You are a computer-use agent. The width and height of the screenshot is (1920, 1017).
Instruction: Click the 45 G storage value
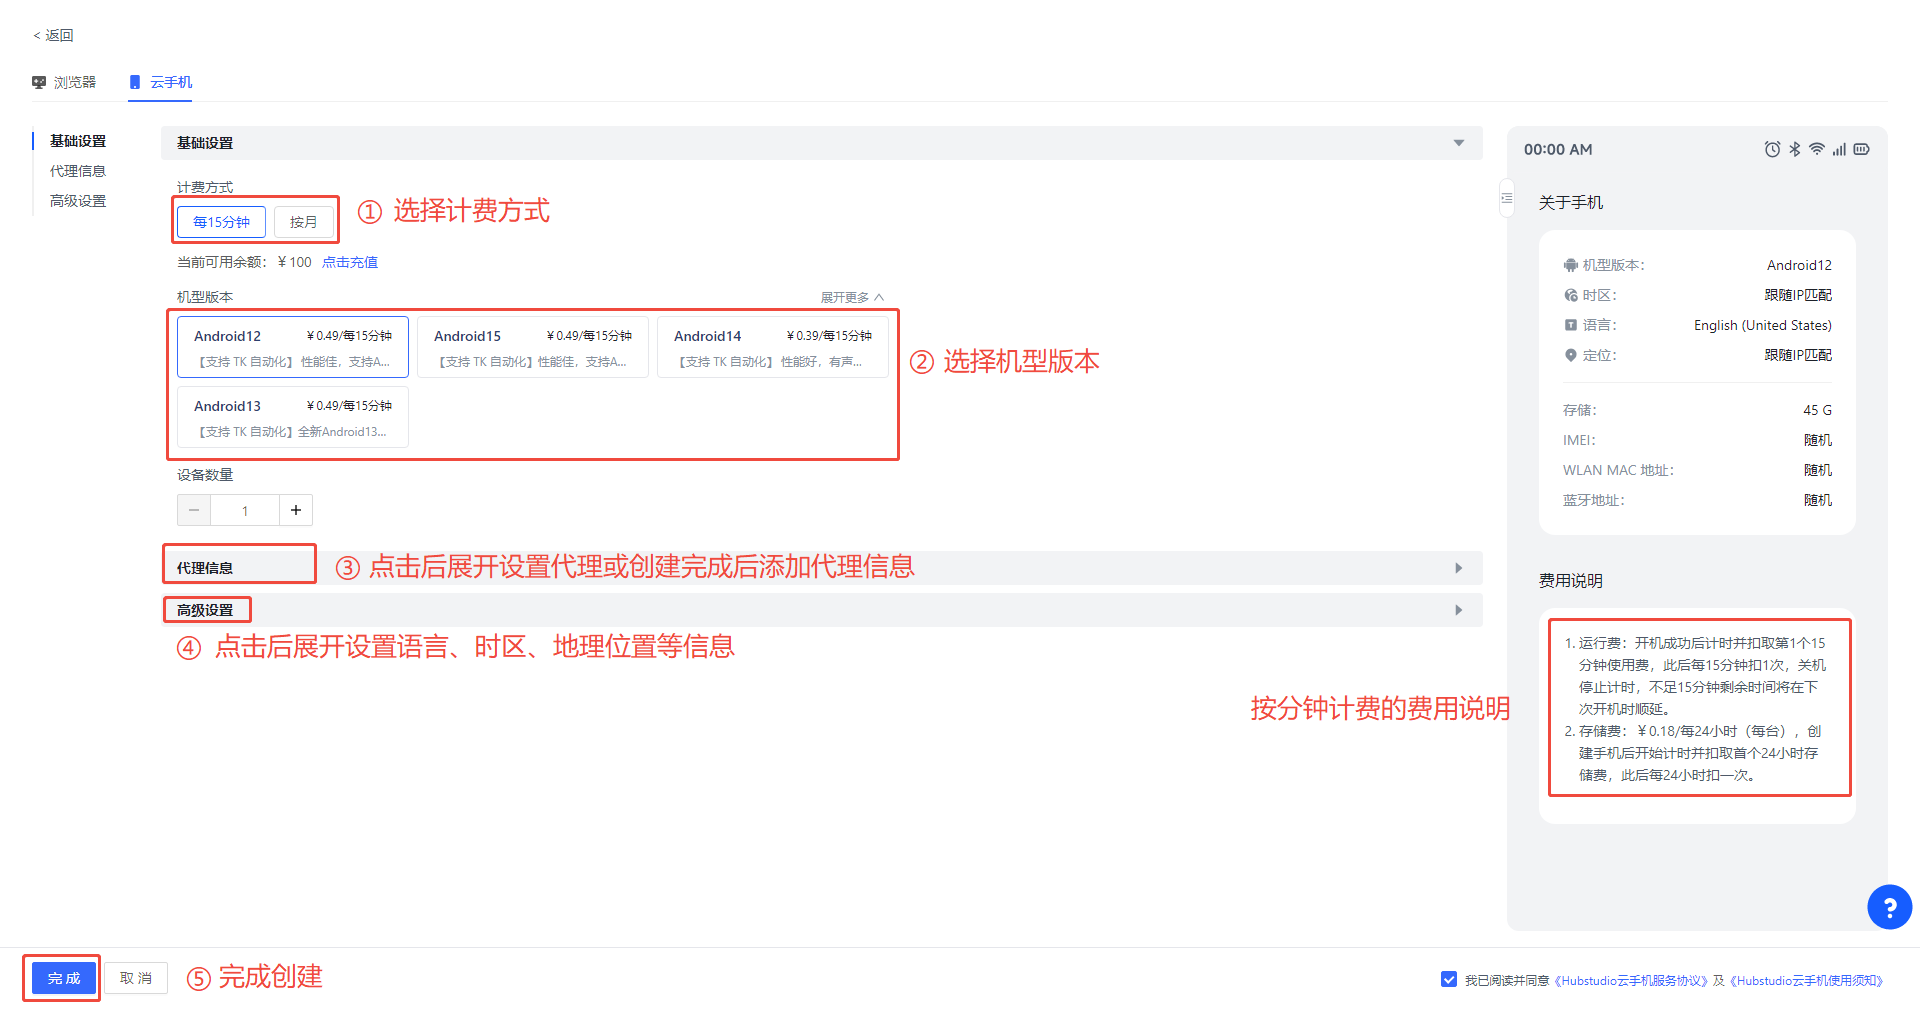pyautogui.click(x=1818, y=410)
